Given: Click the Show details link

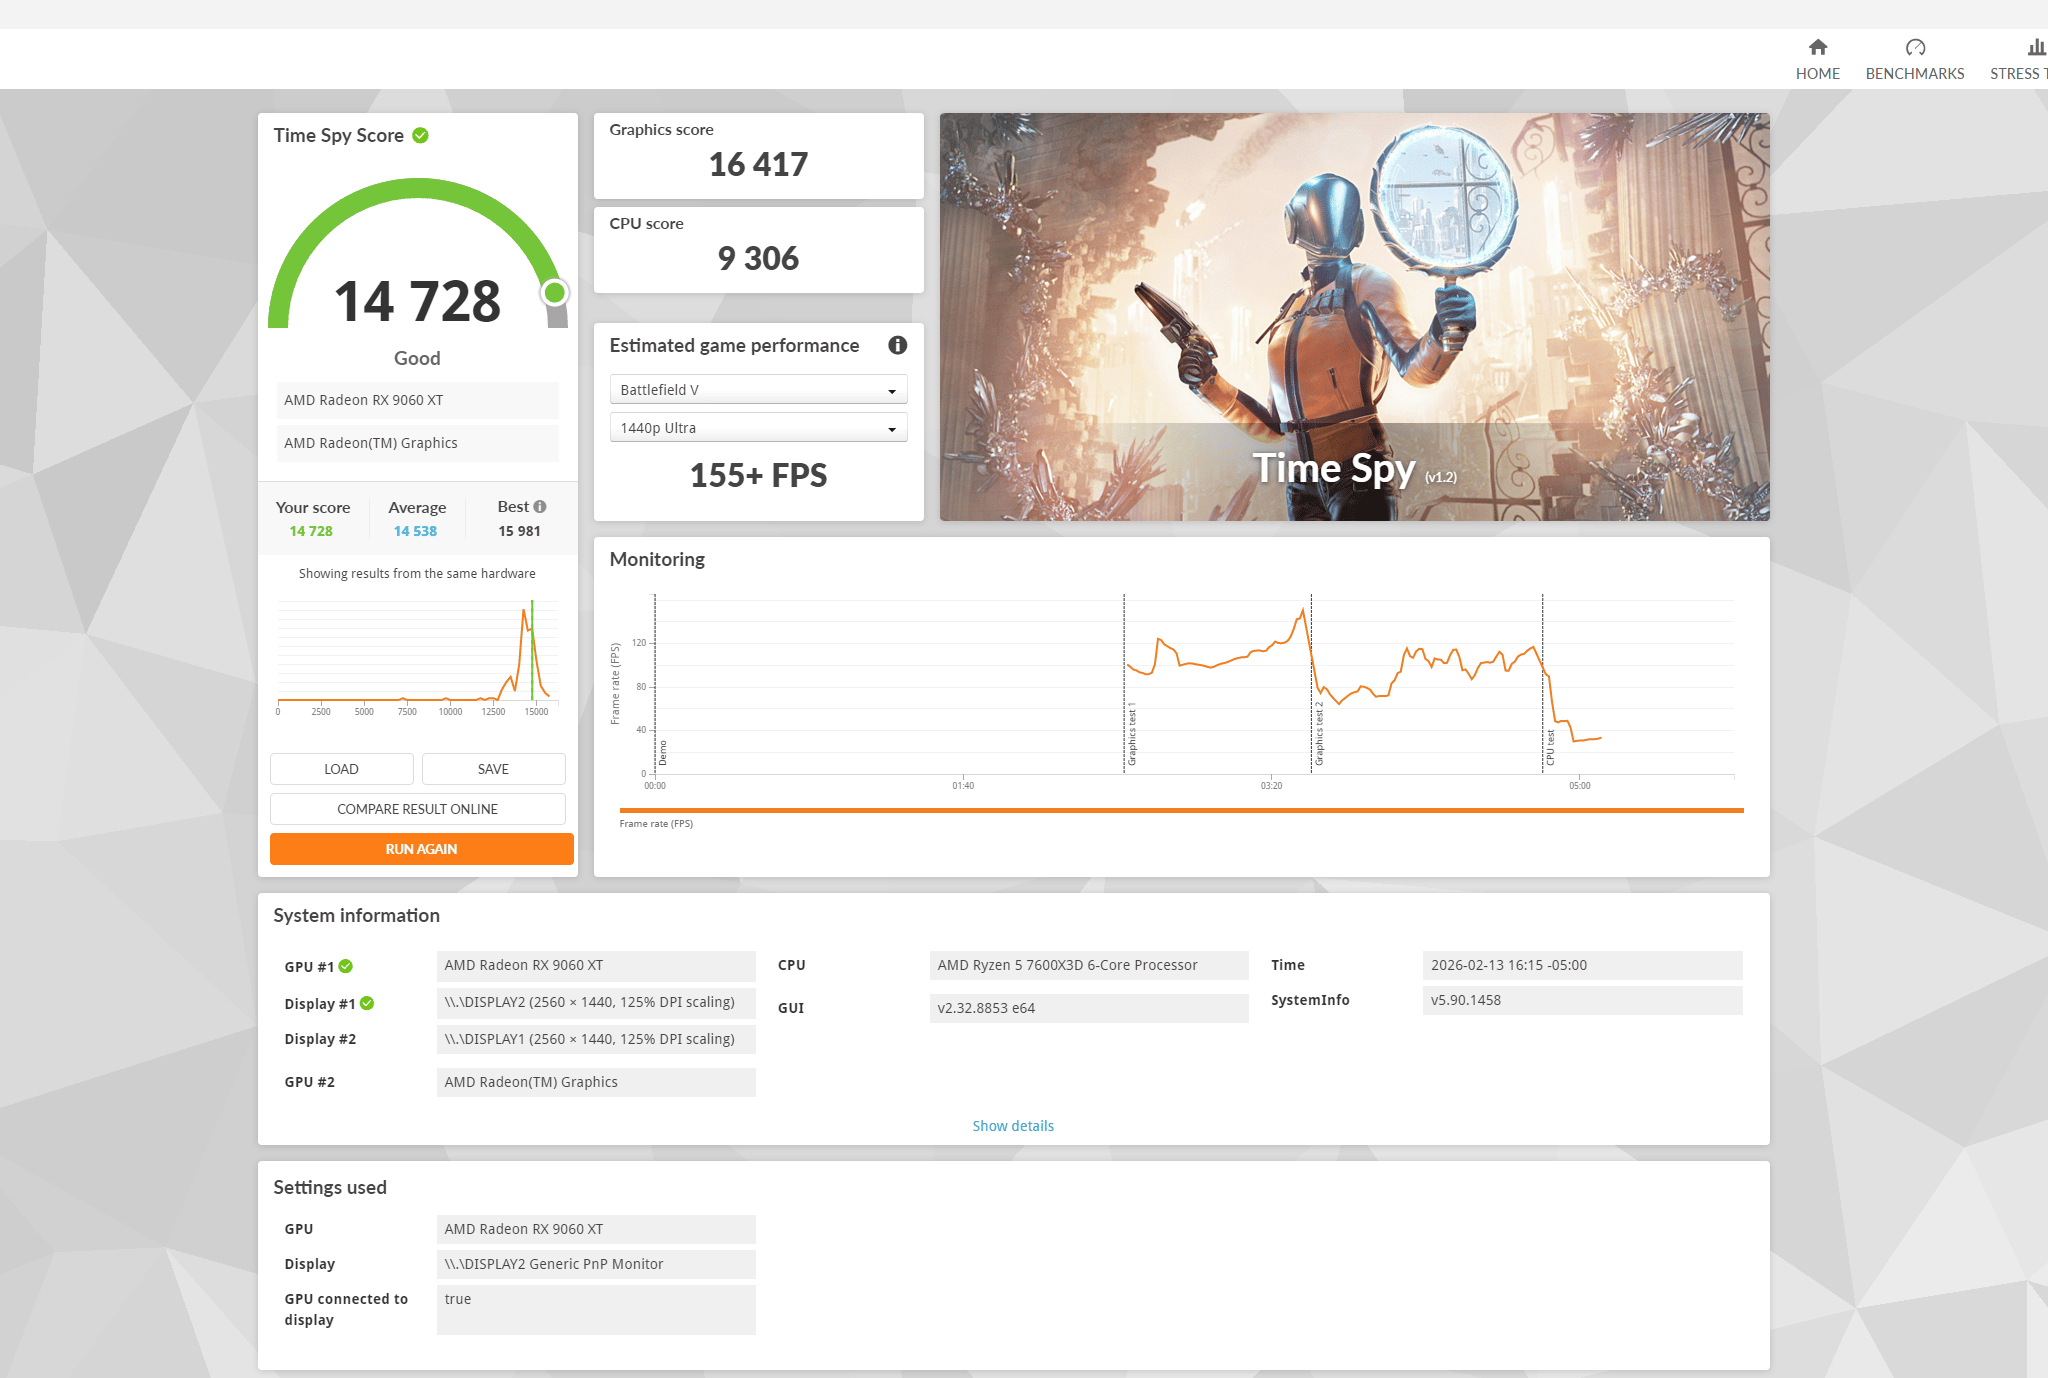Looking at the screenshot, I should pyautogui.click(x=1013, y=1126).
